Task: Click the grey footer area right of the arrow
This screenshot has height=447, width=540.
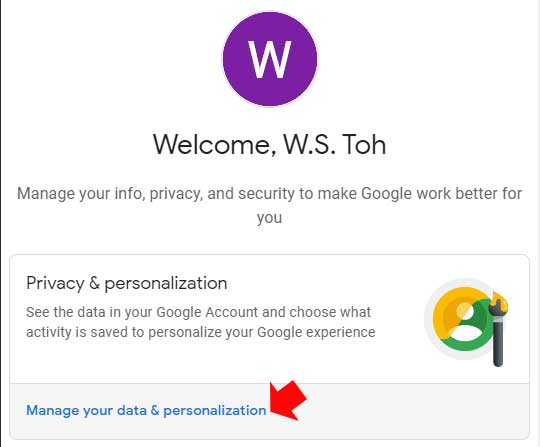Action: click(413, 410)
